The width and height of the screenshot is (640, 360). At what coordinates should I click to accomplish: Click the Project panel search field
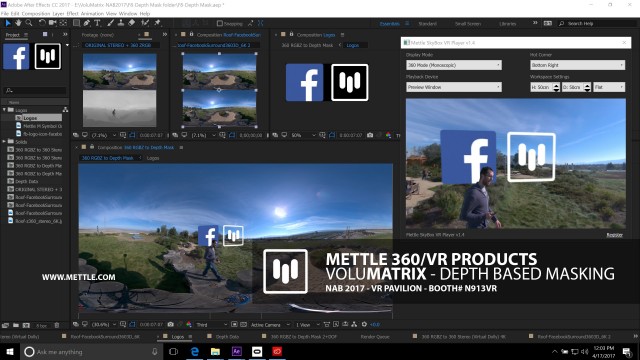click(34, 90)
